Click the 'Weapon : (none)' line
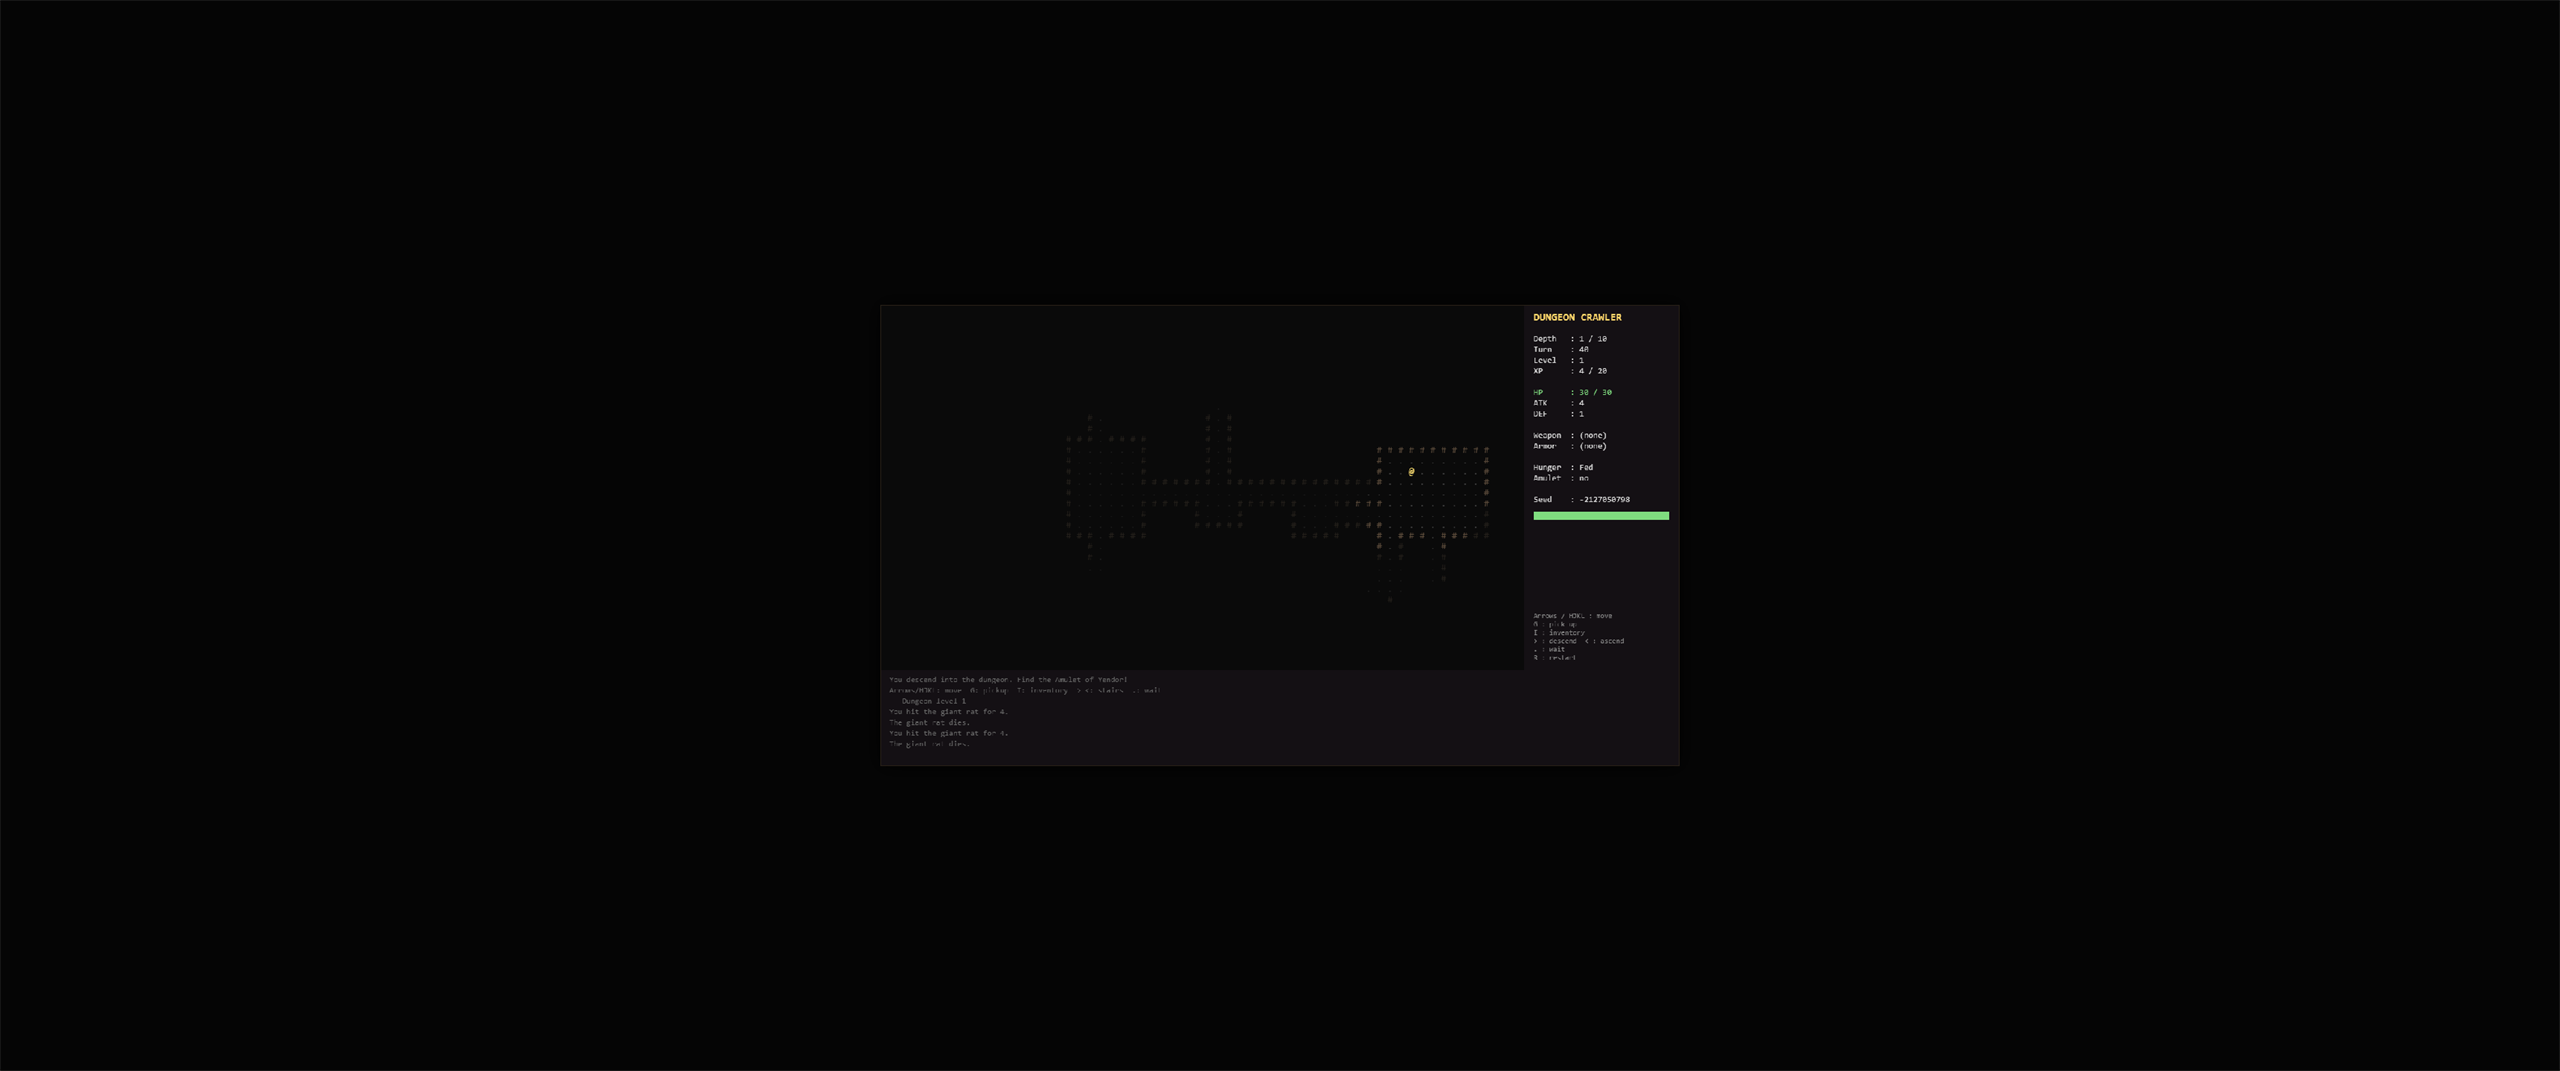 1570,435
